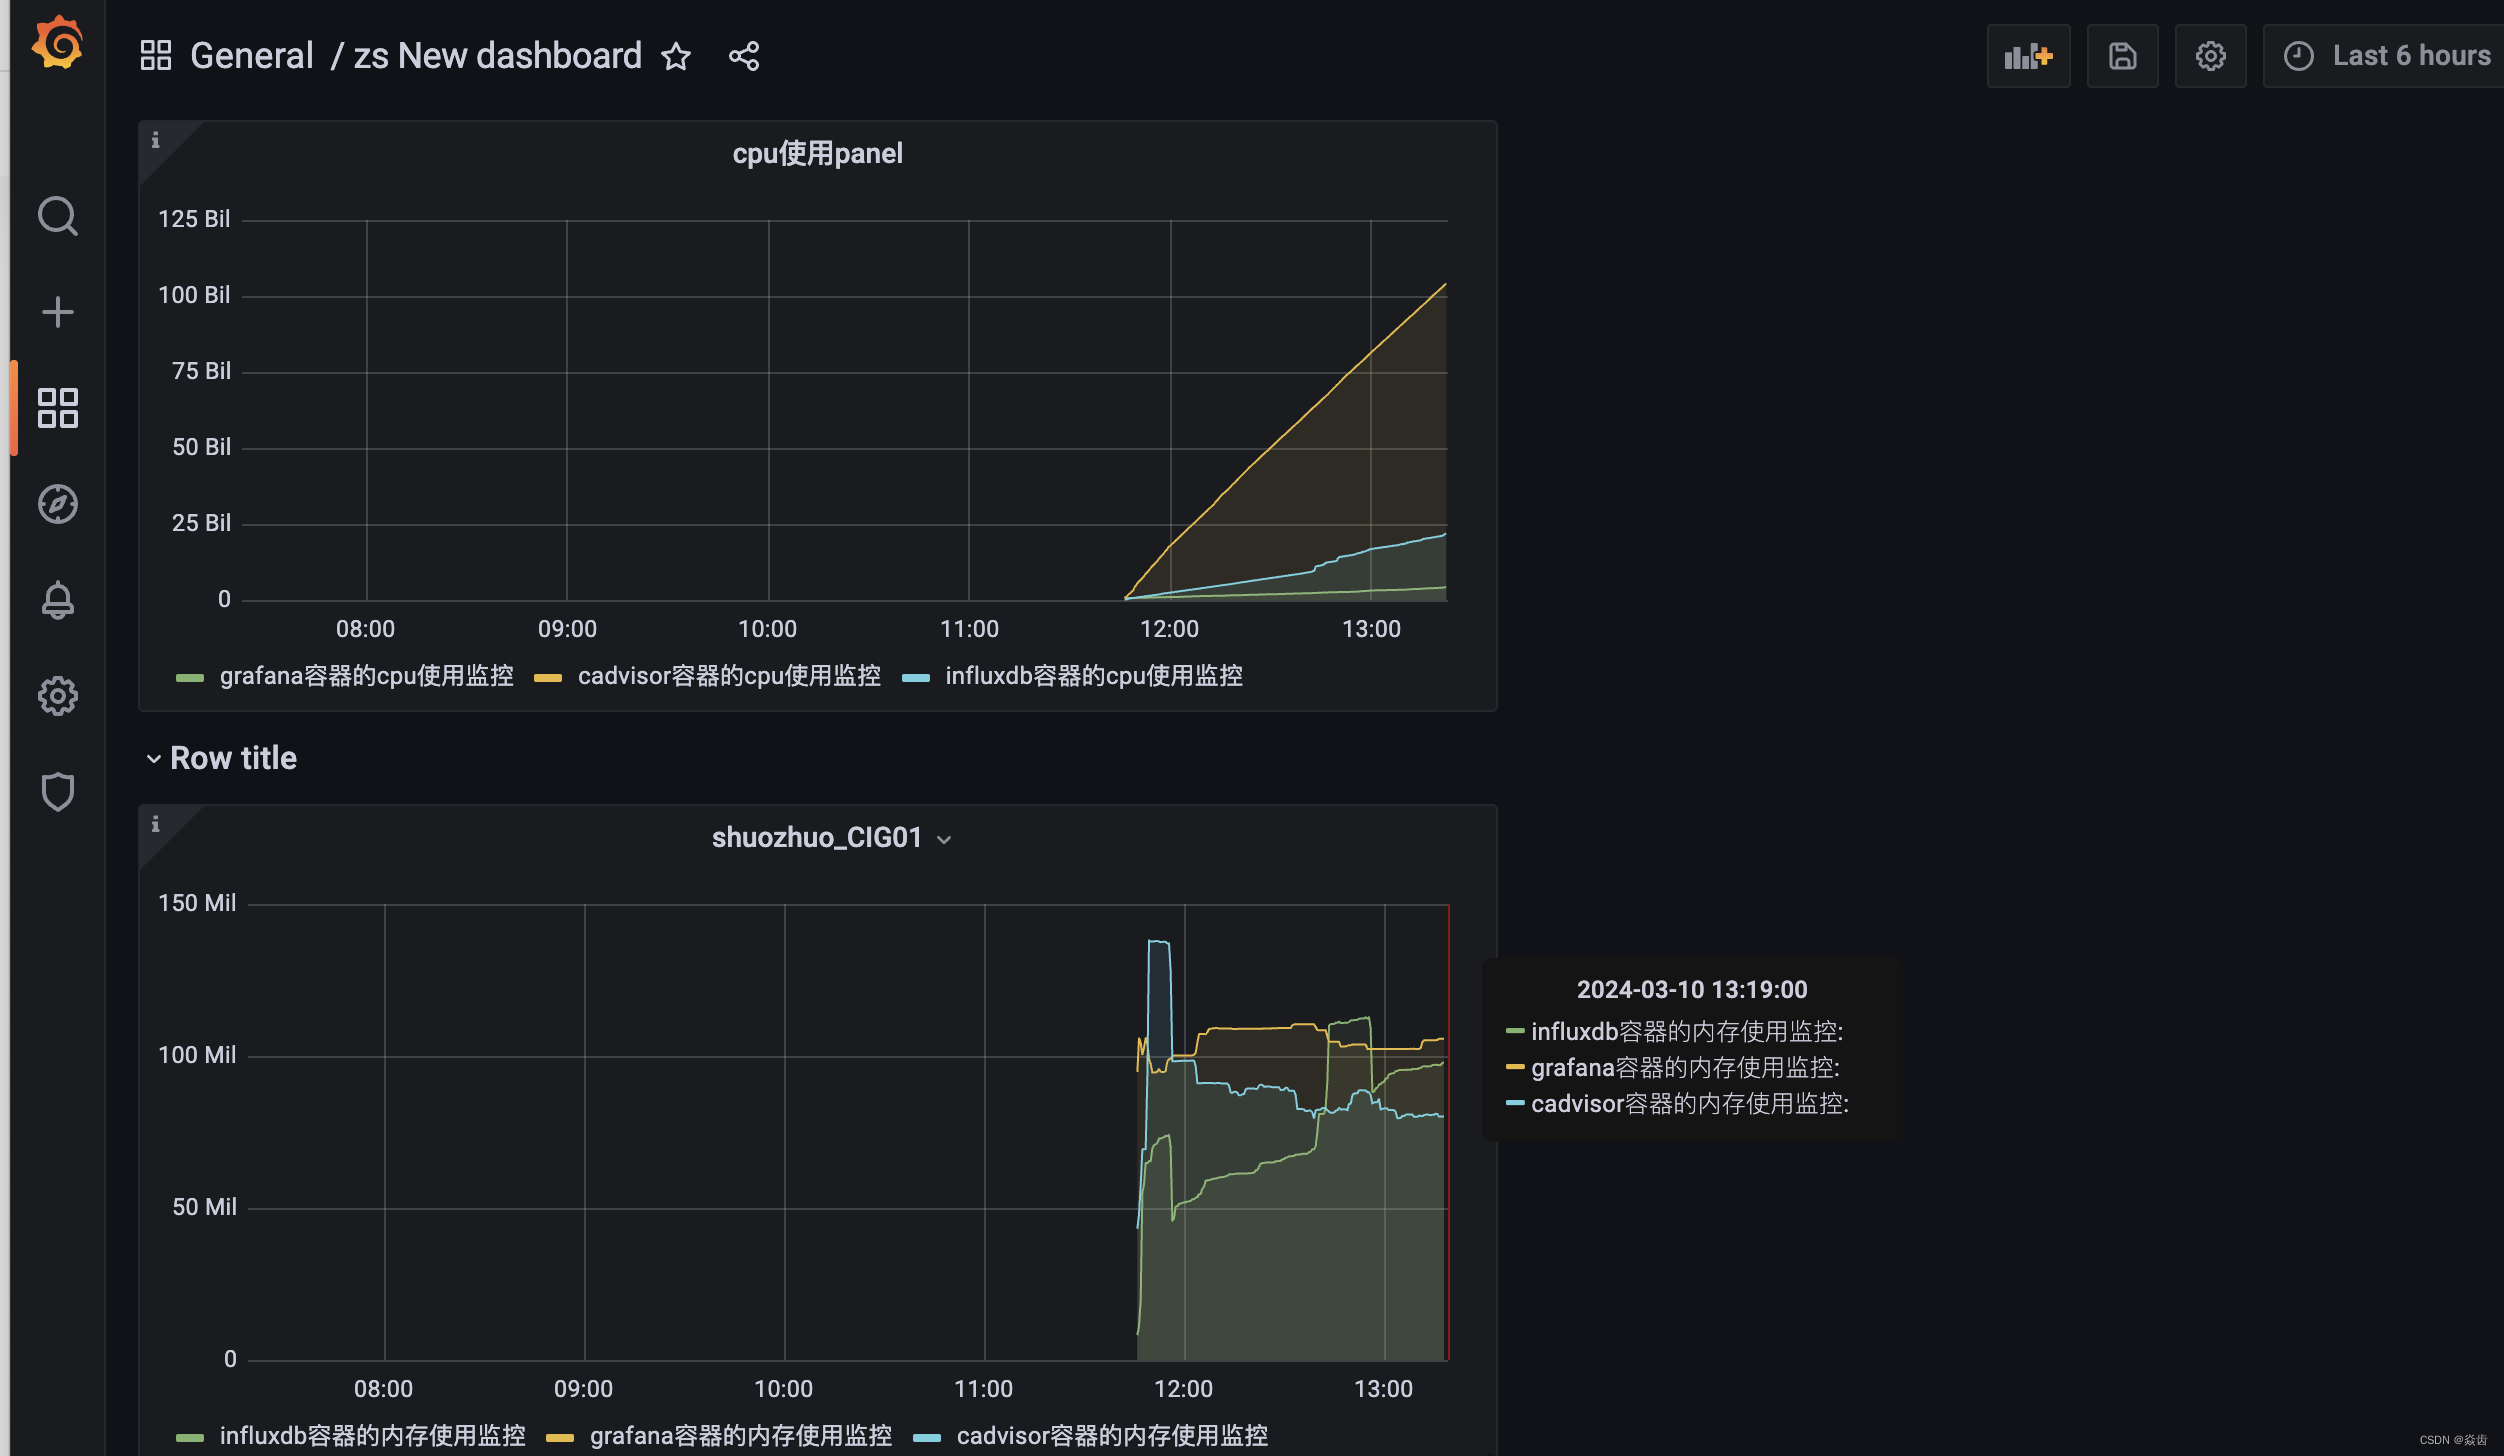The image size is (2504, 1456).
Task: Click the zs New dashboard breadcrumb title
Action: pyautogui.click(x=497, y=56)
